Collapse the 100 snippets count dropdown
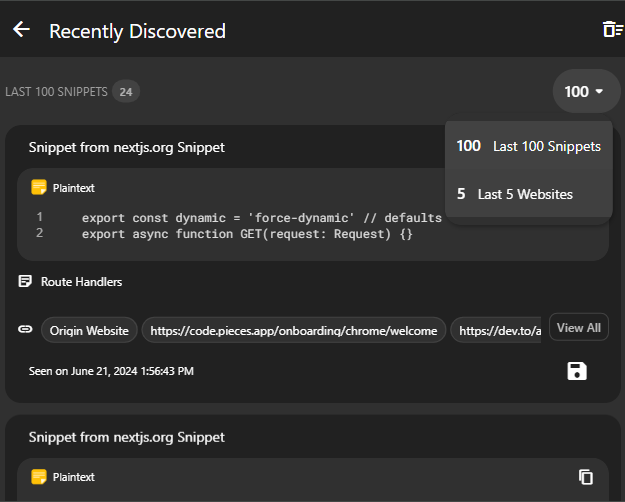 [x=586, y=91]
